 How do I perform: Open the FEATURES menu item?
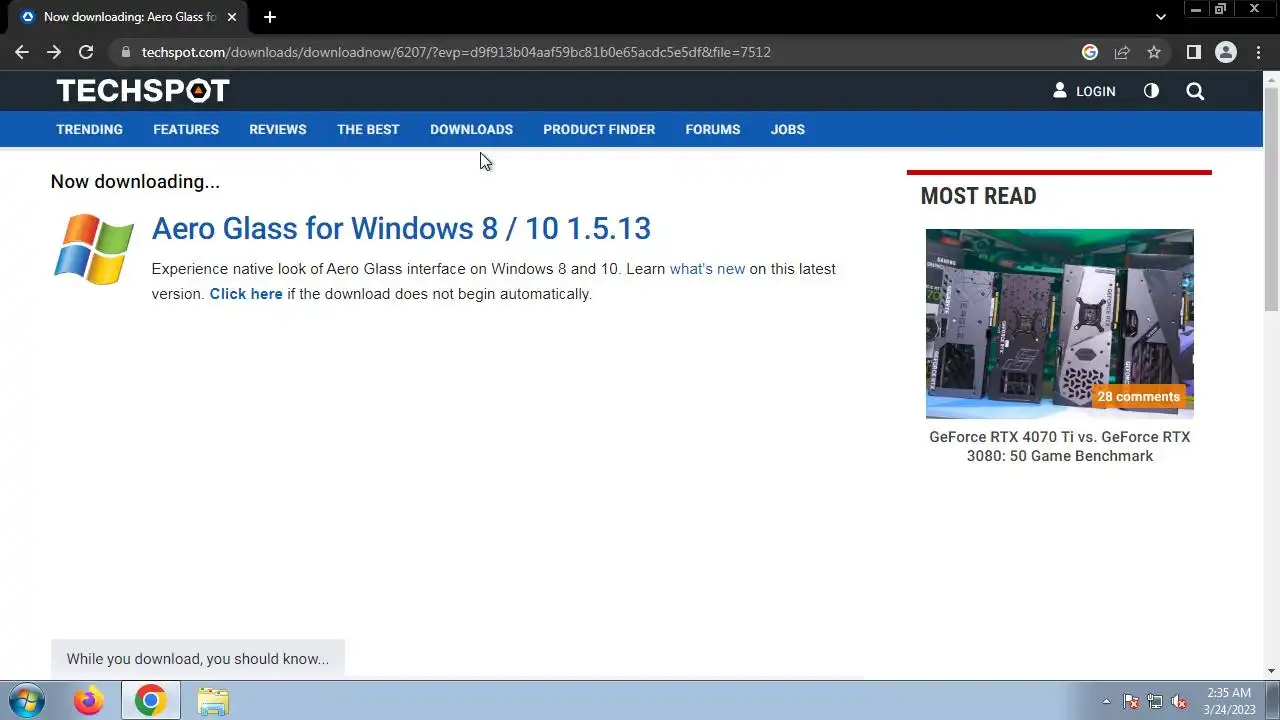pos(186,129)
